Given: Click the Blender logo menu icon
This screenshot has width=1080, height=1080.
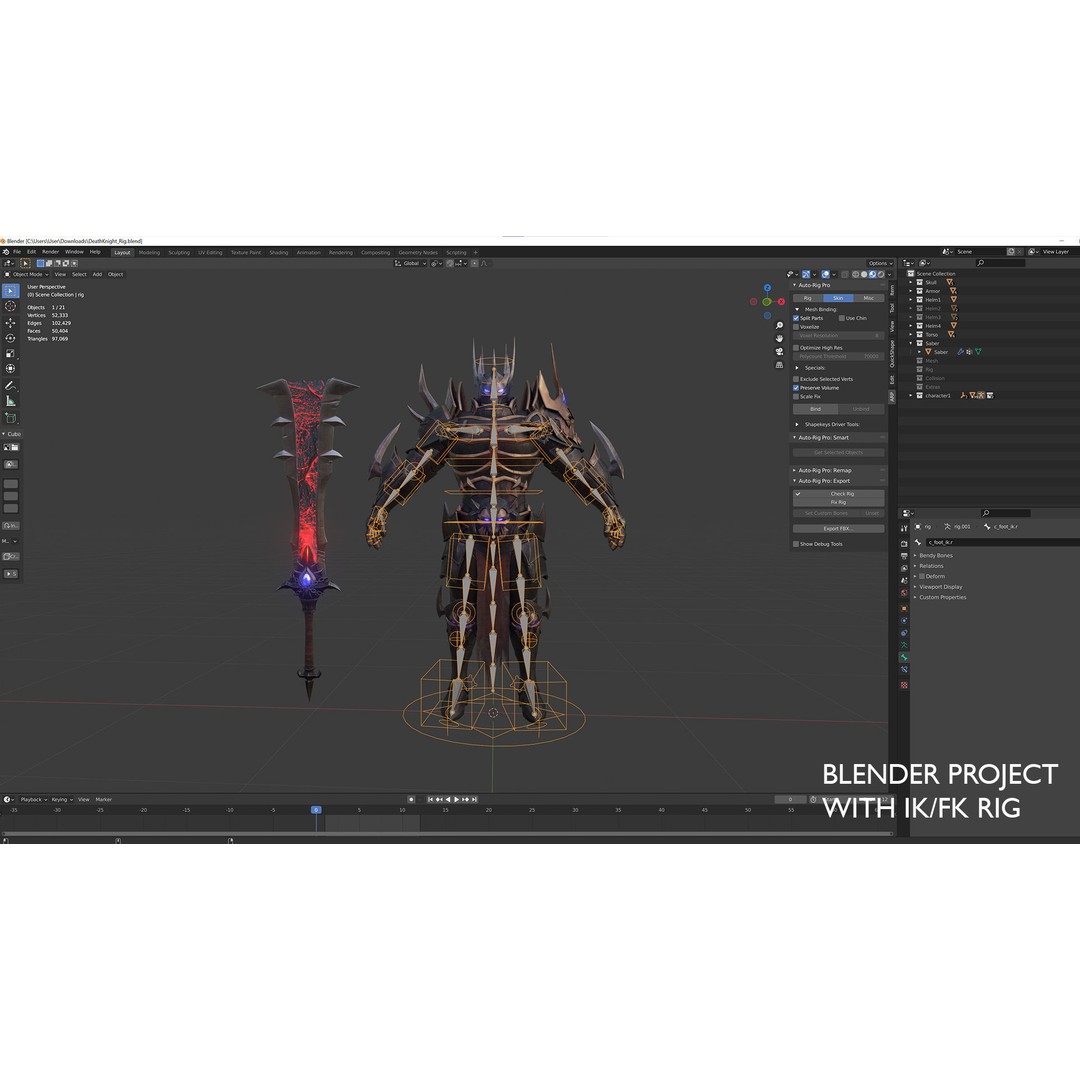Looking at the screenshot, I should click(5, 252).
